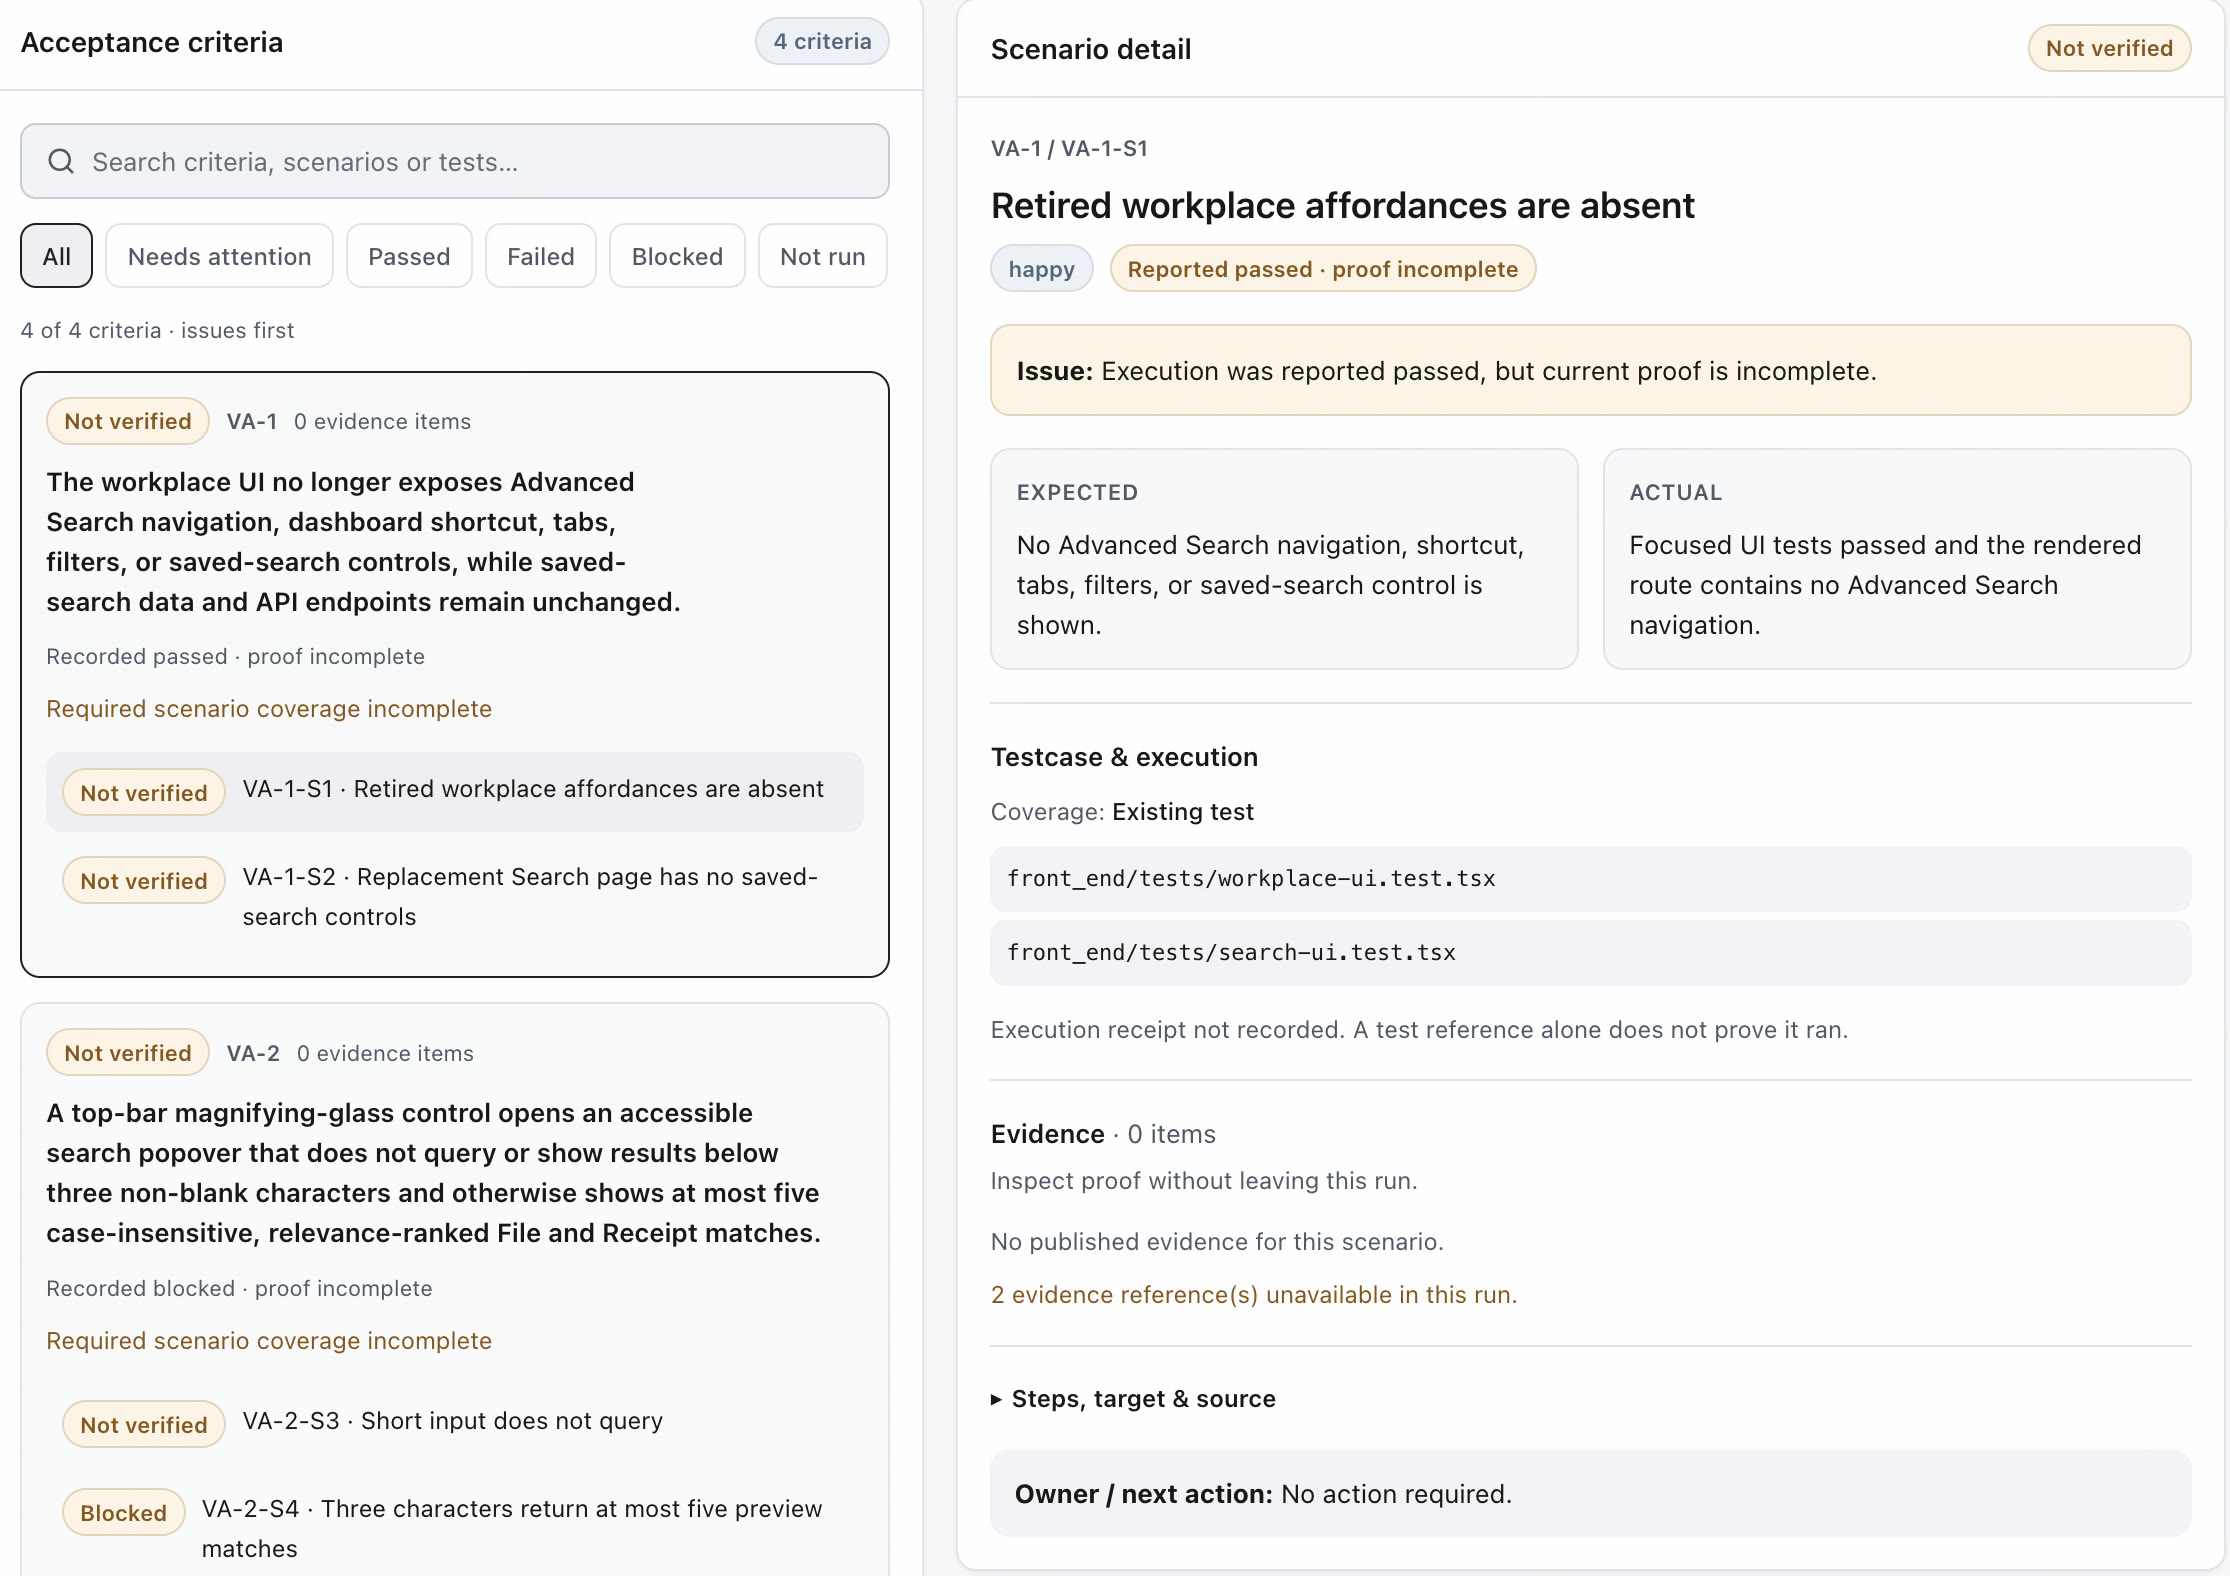Click Required scenario coverage incomplete under VA-1

click(269, 708)
